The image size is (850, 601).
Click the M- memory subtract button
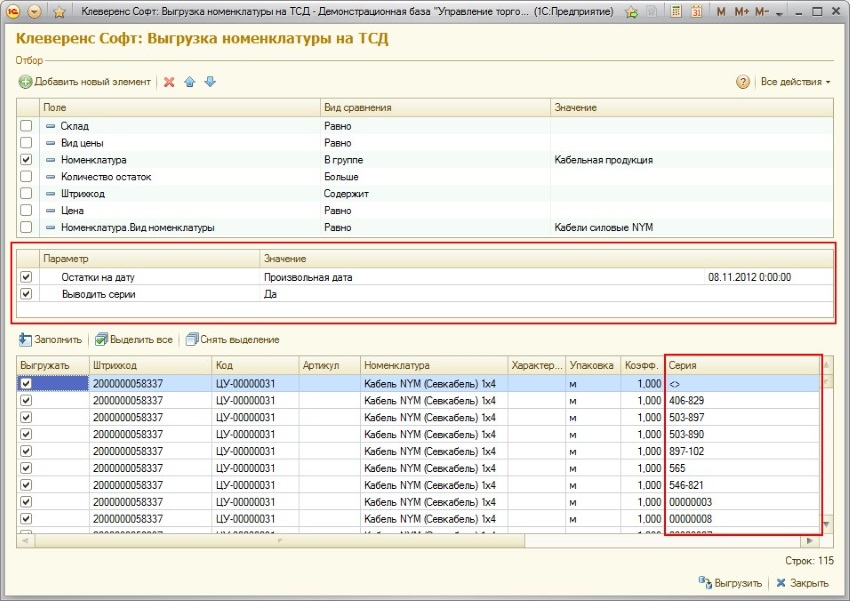coord(762,11)
